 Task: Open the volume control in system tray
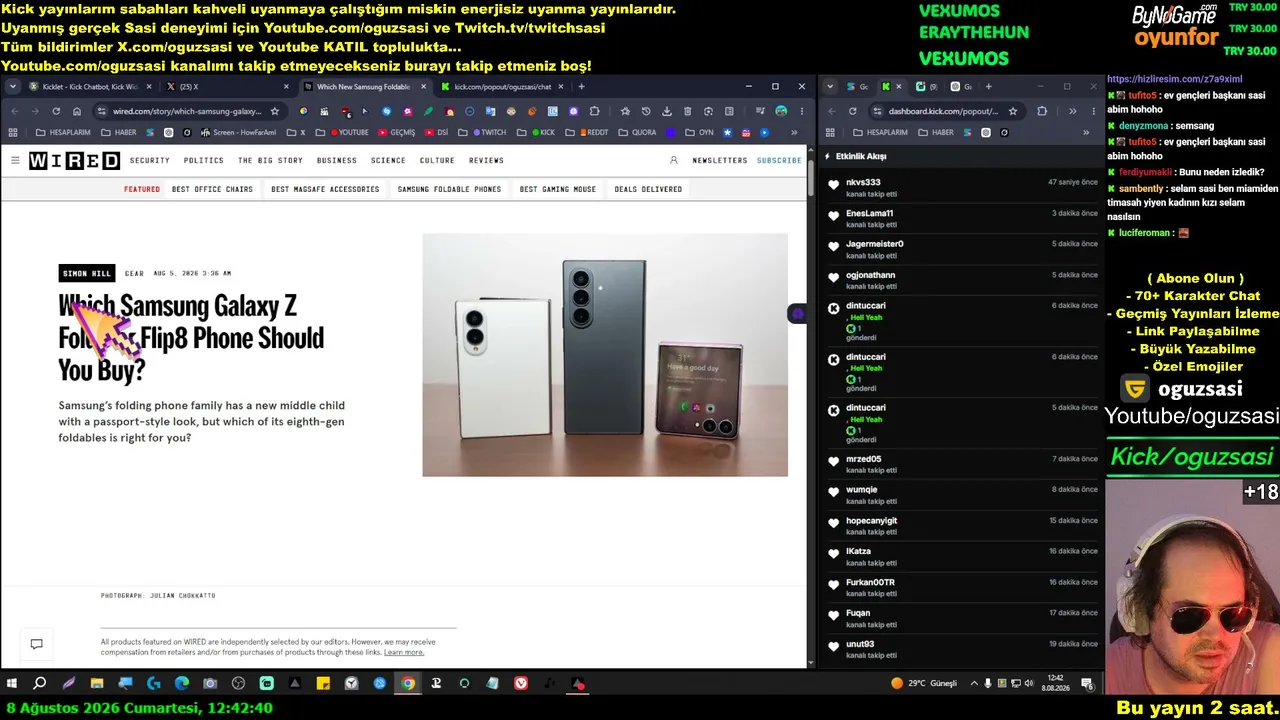(x=1029, y=684)
